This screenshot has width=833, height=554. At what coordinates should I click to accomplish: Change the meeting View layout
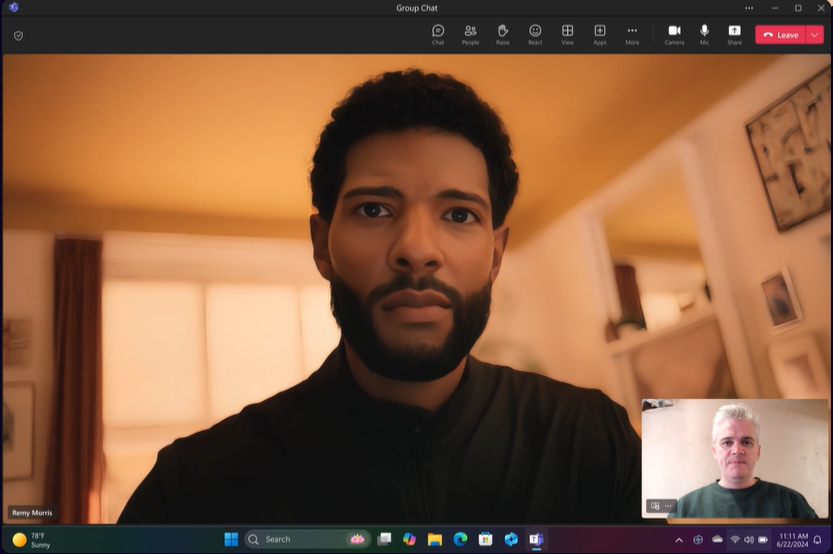[567, 35]
